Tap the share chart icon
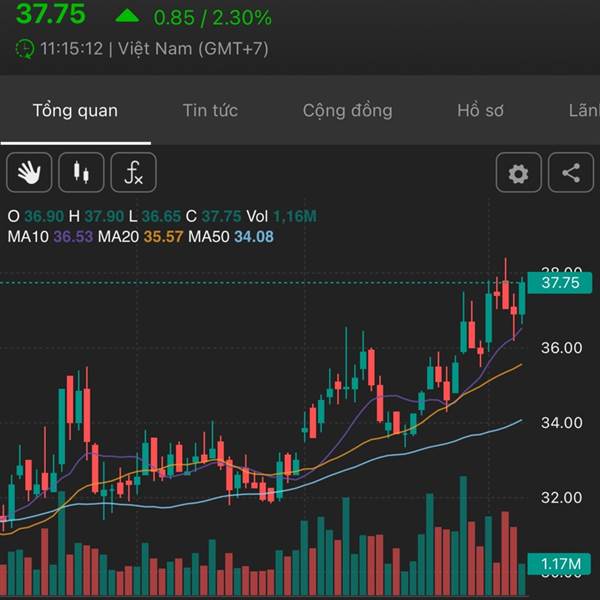 pyautogui.click(x=571, y=173)
